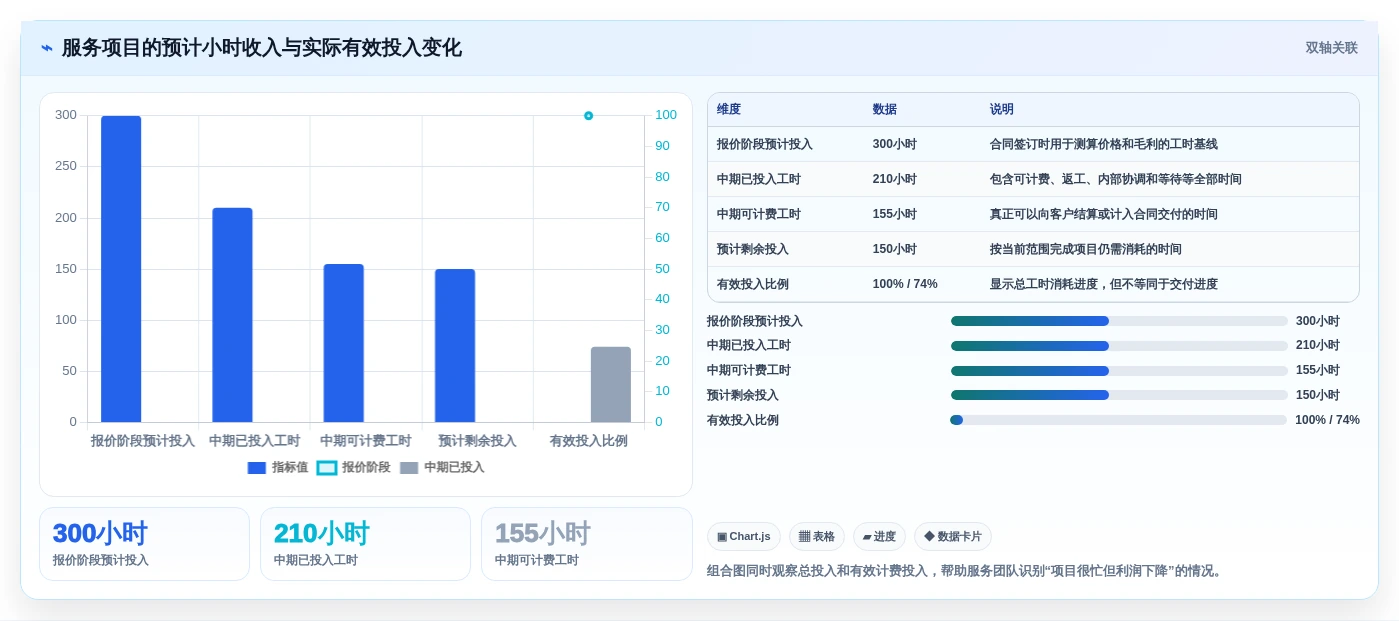Click the 预计剩余投入 blue bar
Viewport: 1399px width, 621px height.
pyautogui.click(x=455, y=346)
